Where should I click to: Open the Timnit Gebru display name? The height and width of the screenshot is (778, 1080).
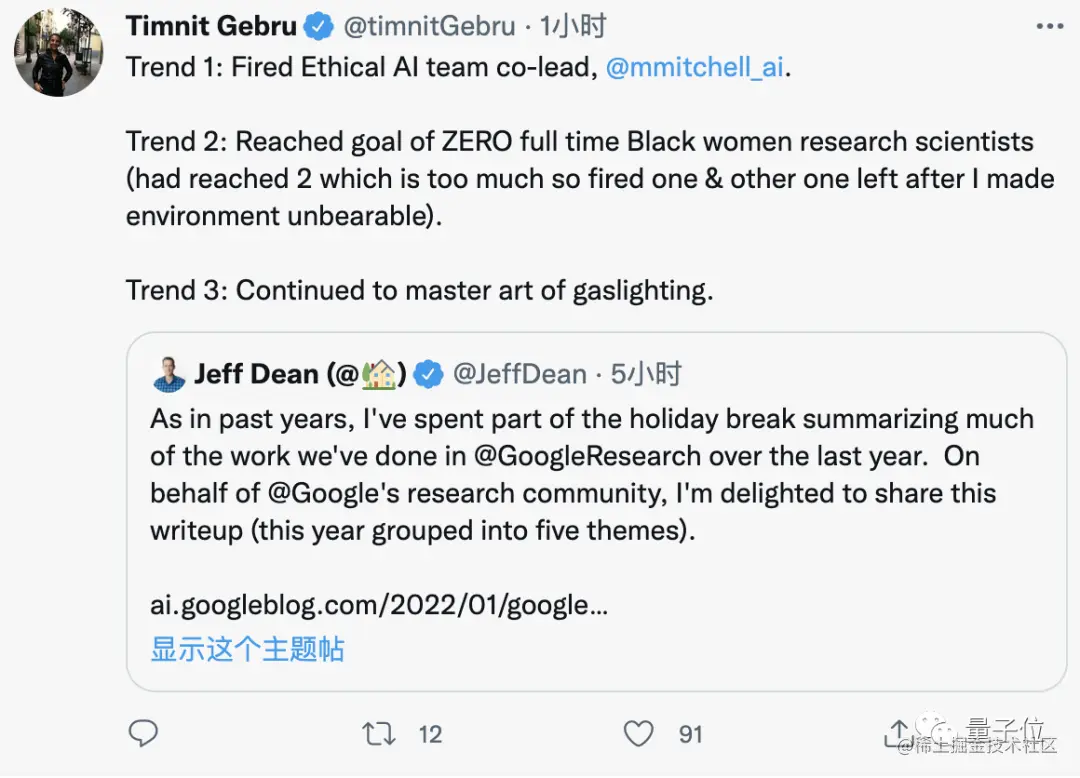tap(211, 26)
